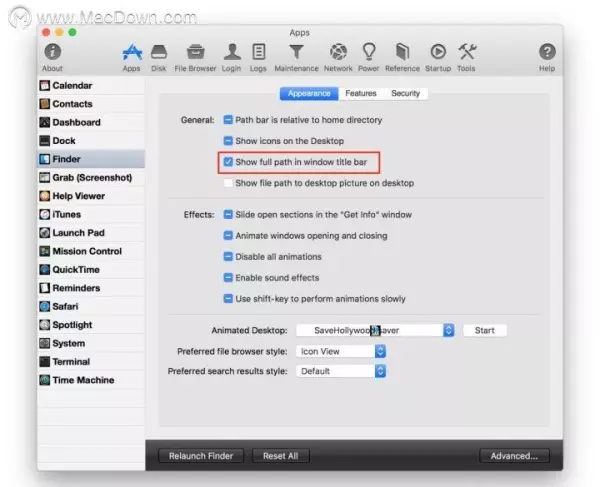Click the Start button
Viewport: 600px width, 487px height.
point(485,330)
